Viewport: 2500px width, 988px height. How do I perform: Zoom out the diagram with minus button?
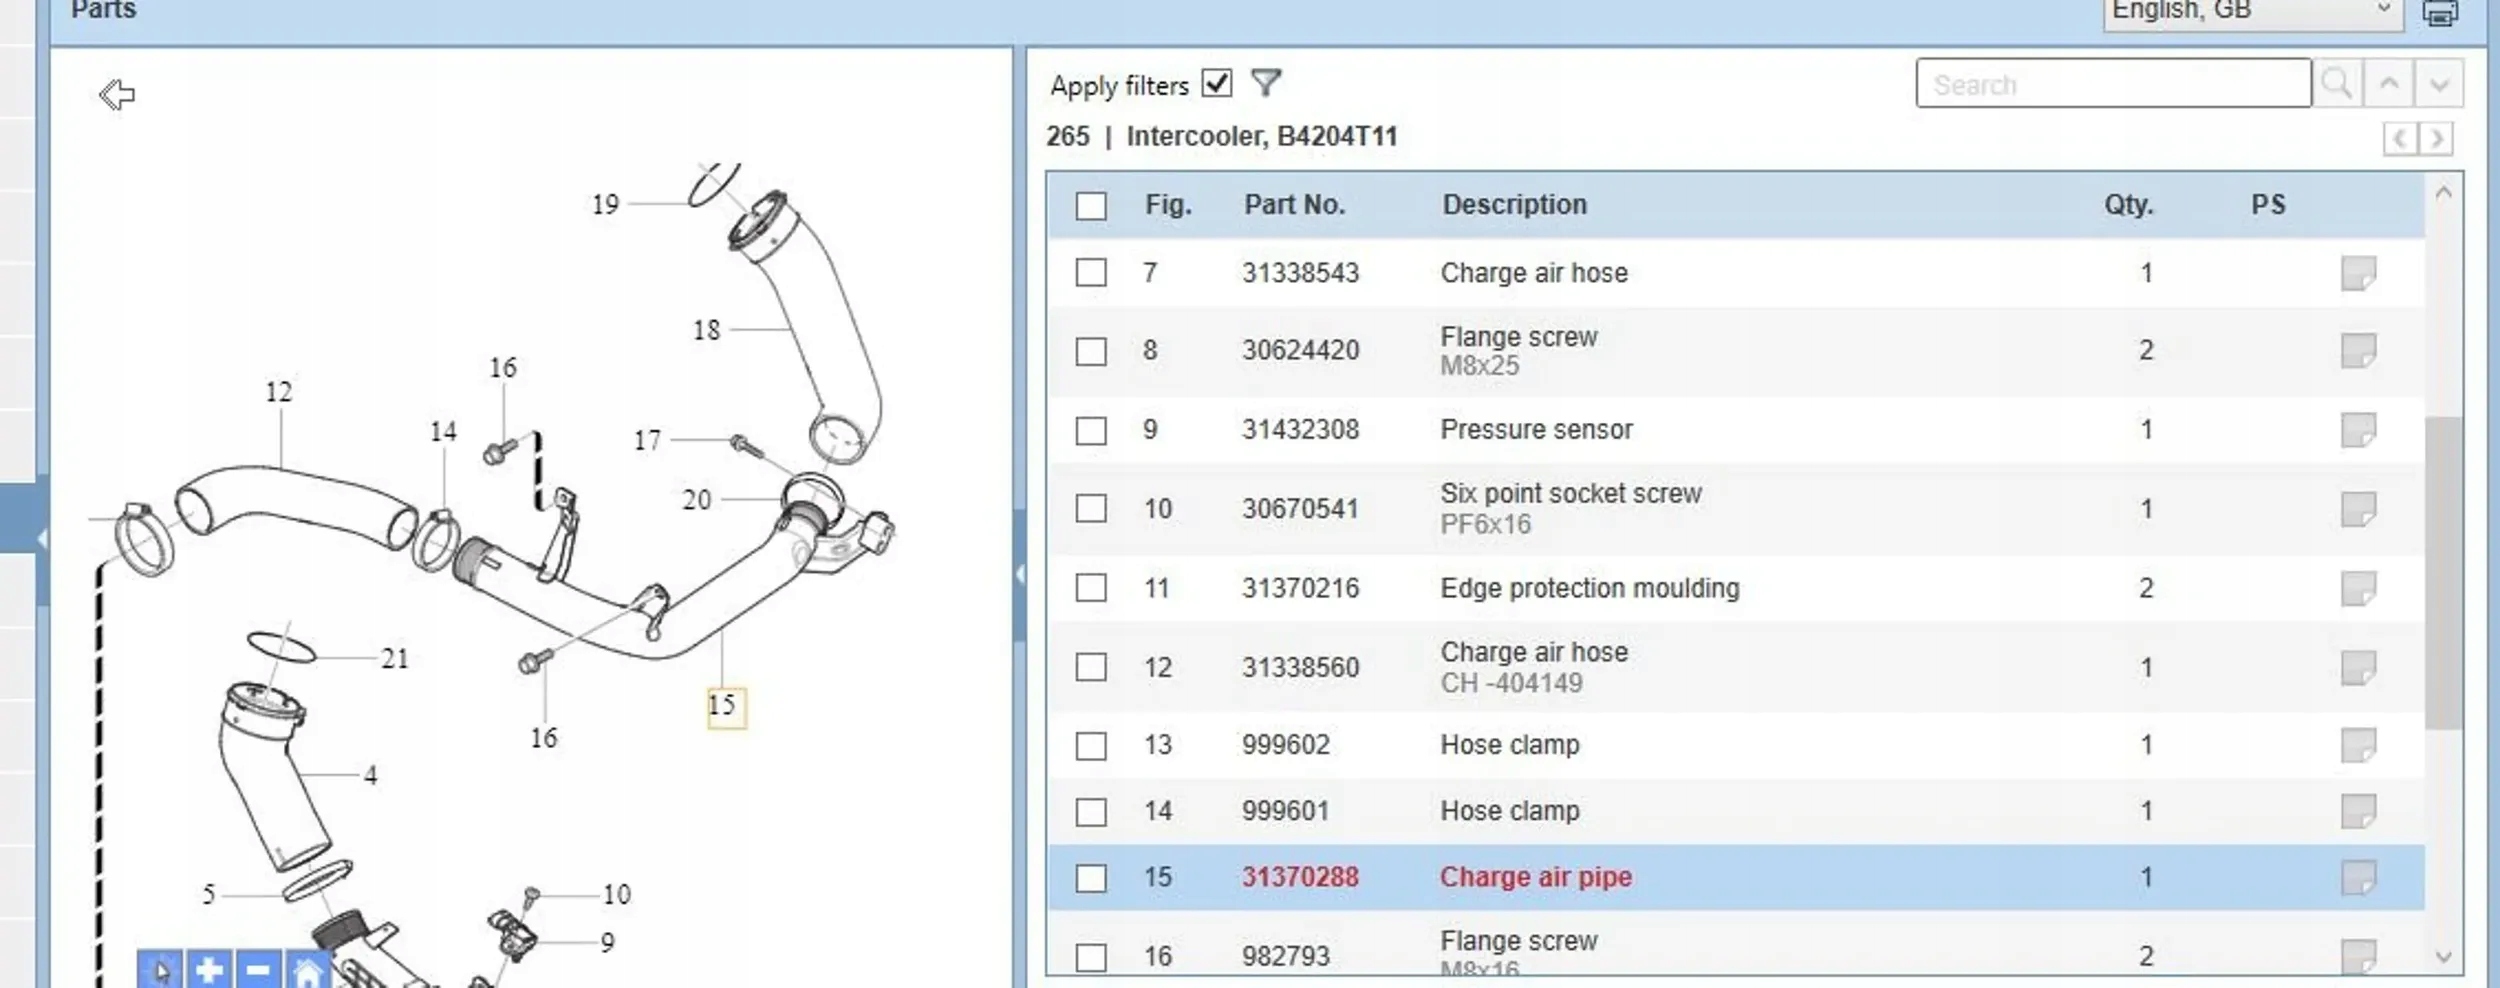pos(258,969)
